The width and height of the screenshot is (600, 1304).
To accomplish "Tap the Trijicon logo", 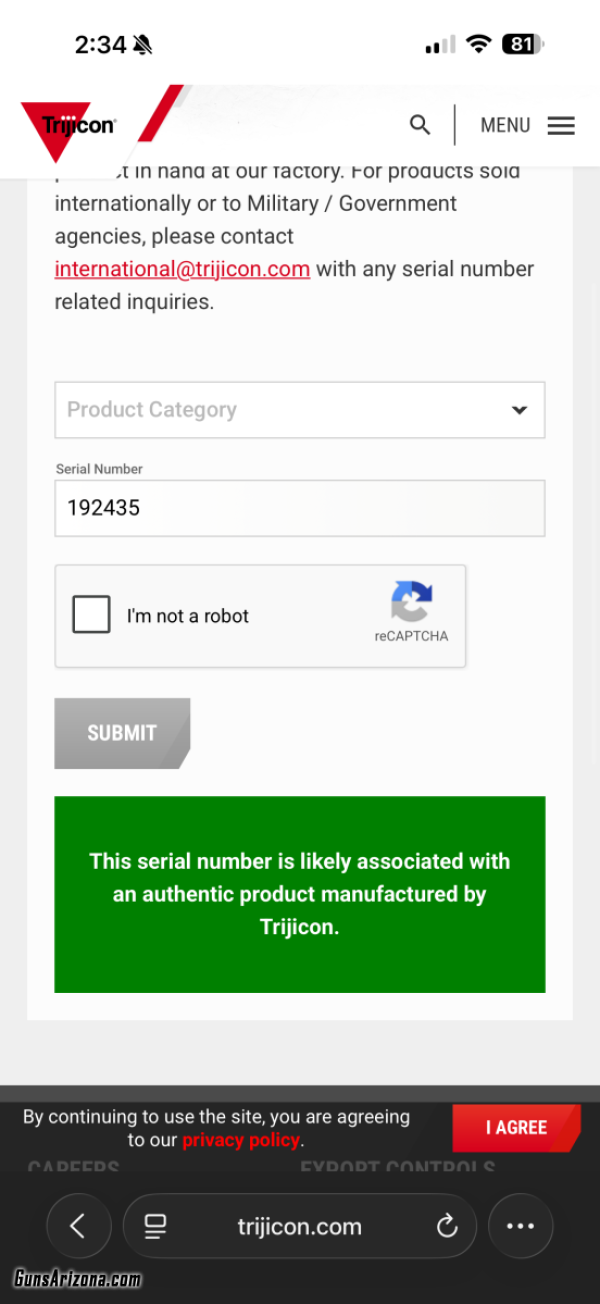I will pyautogui.click(x=69, y=130).
